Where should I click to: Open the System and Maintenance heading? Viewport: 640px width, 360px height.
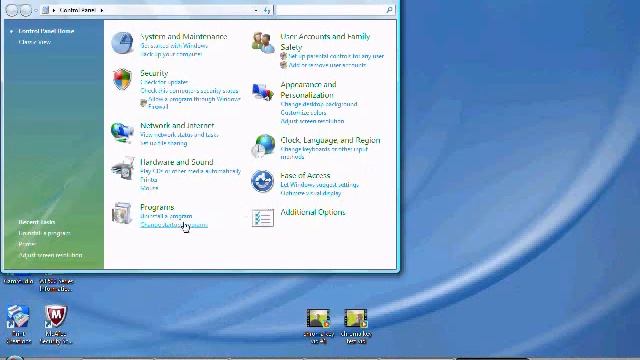pos(184,36)
